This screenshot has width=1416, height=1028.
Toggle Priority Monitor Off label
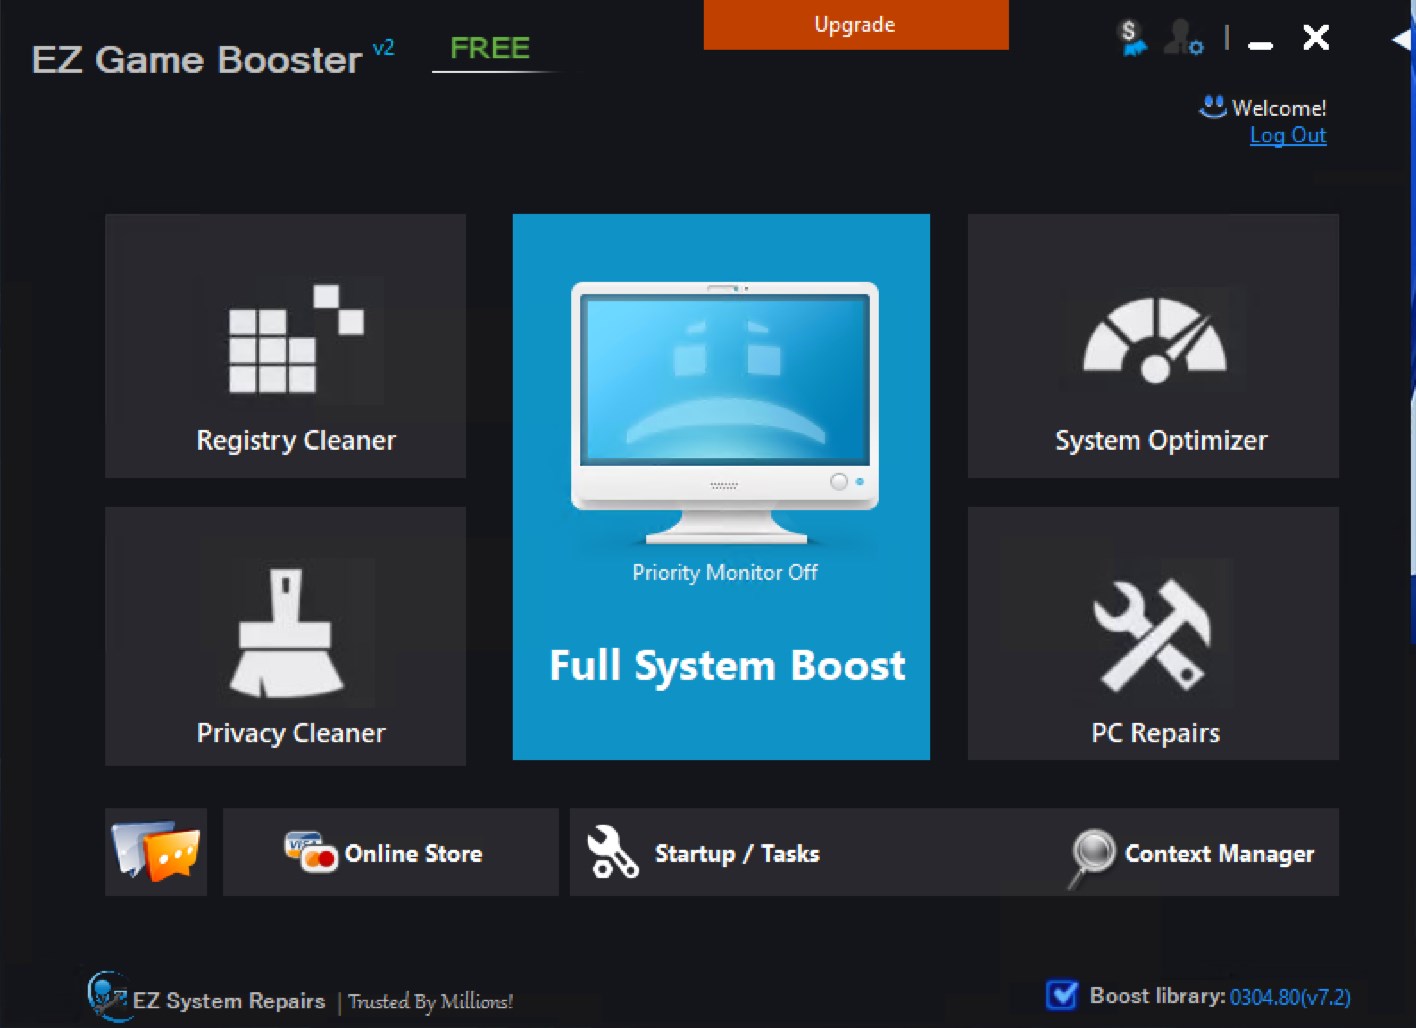point(725,573)
